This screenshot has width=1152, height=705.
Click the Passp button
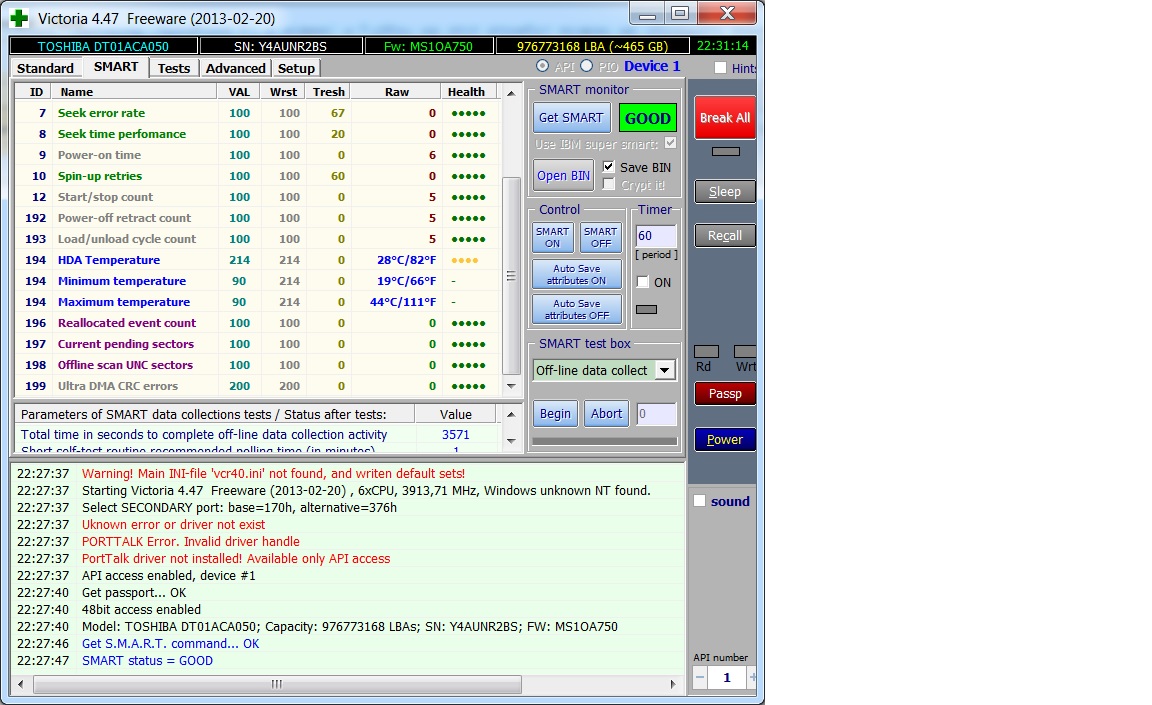click(x=725, y=393)
